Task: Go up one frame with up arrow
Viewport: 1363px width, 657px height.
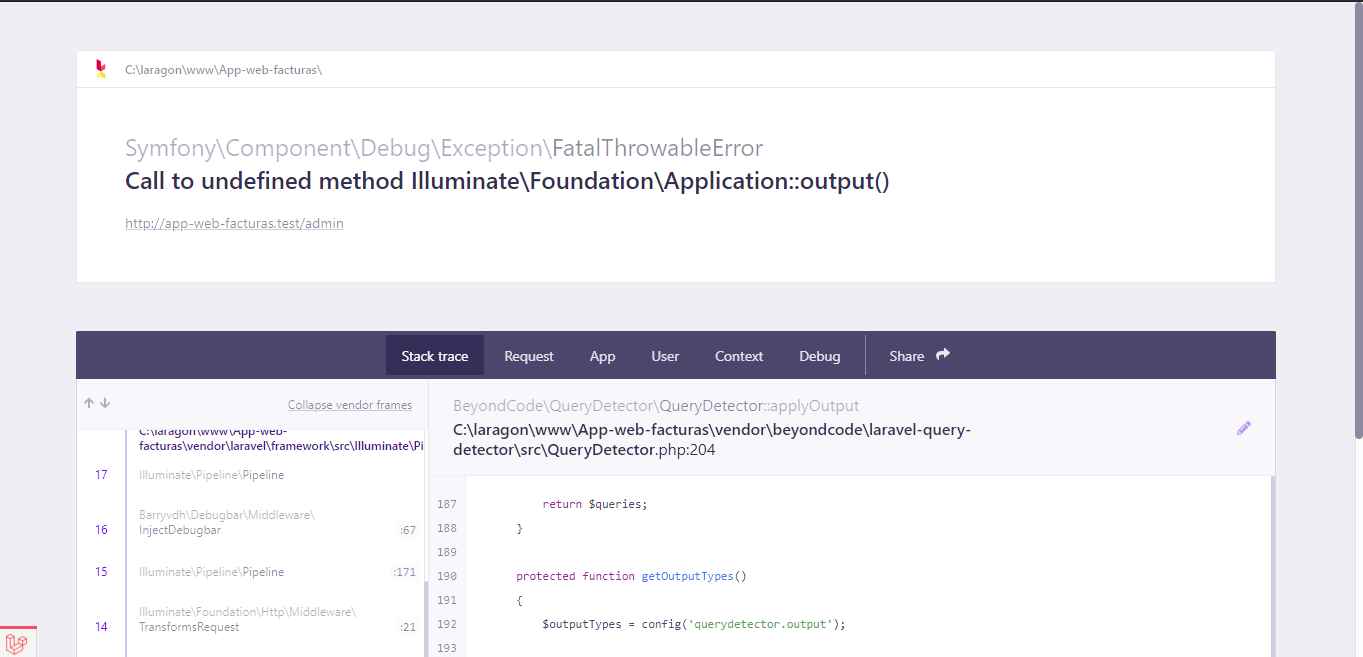Action: point(89,403)
